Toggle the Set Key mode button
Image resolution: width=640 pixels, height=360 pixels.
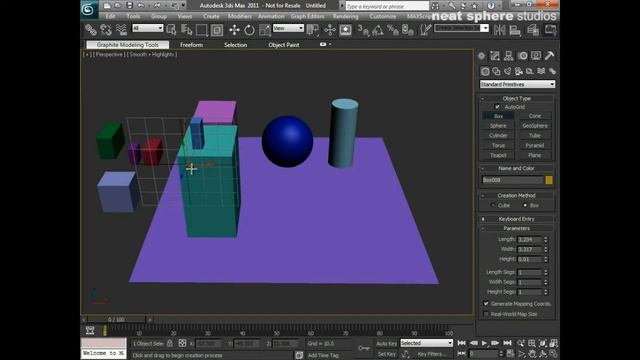(x=387, y=354)
